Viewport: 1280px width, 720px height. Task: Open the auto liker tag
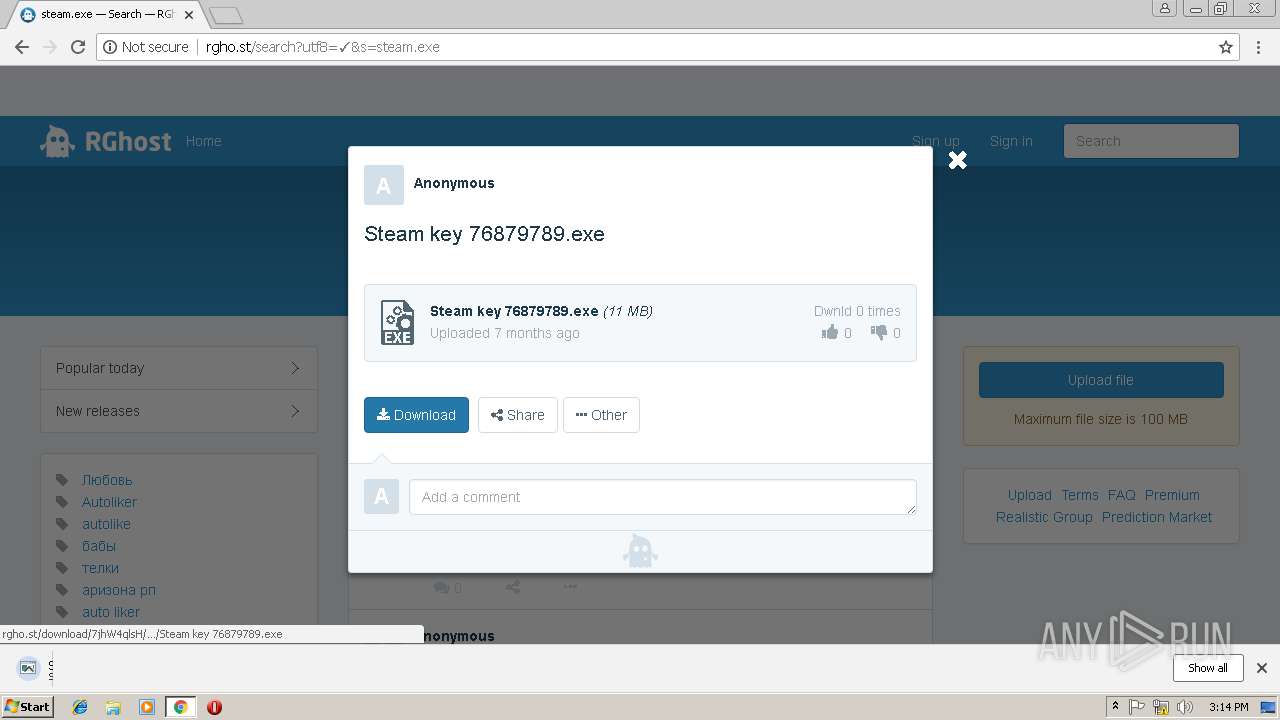(x=111, y=612)
